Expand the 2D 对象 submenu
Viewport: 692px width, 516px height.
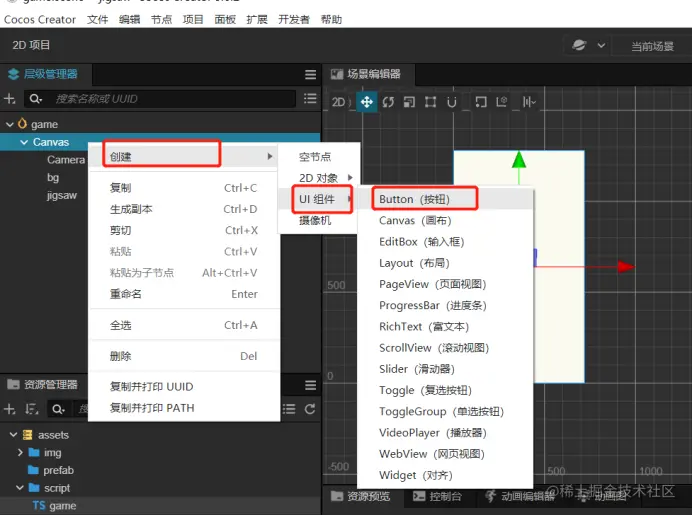pos(318,178)
